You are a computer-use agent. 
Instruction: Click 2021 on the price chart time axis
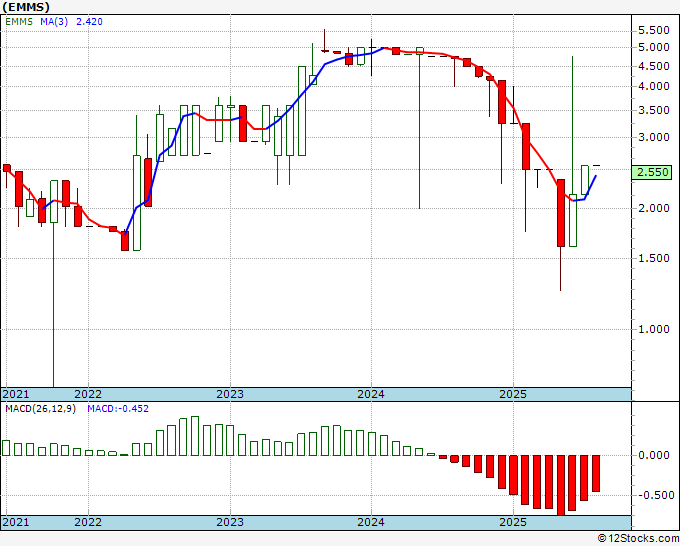(x=16, y=394)
